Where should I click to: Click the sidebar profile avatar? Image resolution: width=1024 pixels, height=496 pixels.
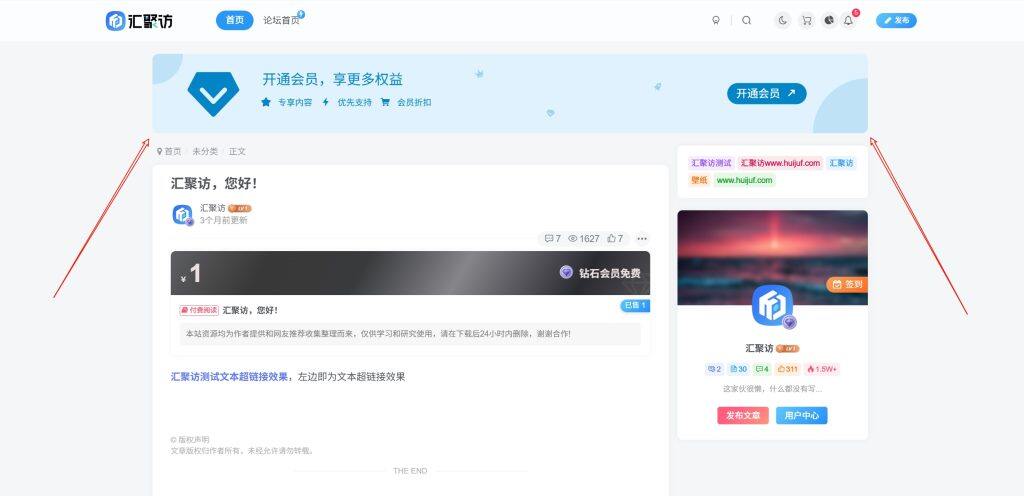coord(773,305)
